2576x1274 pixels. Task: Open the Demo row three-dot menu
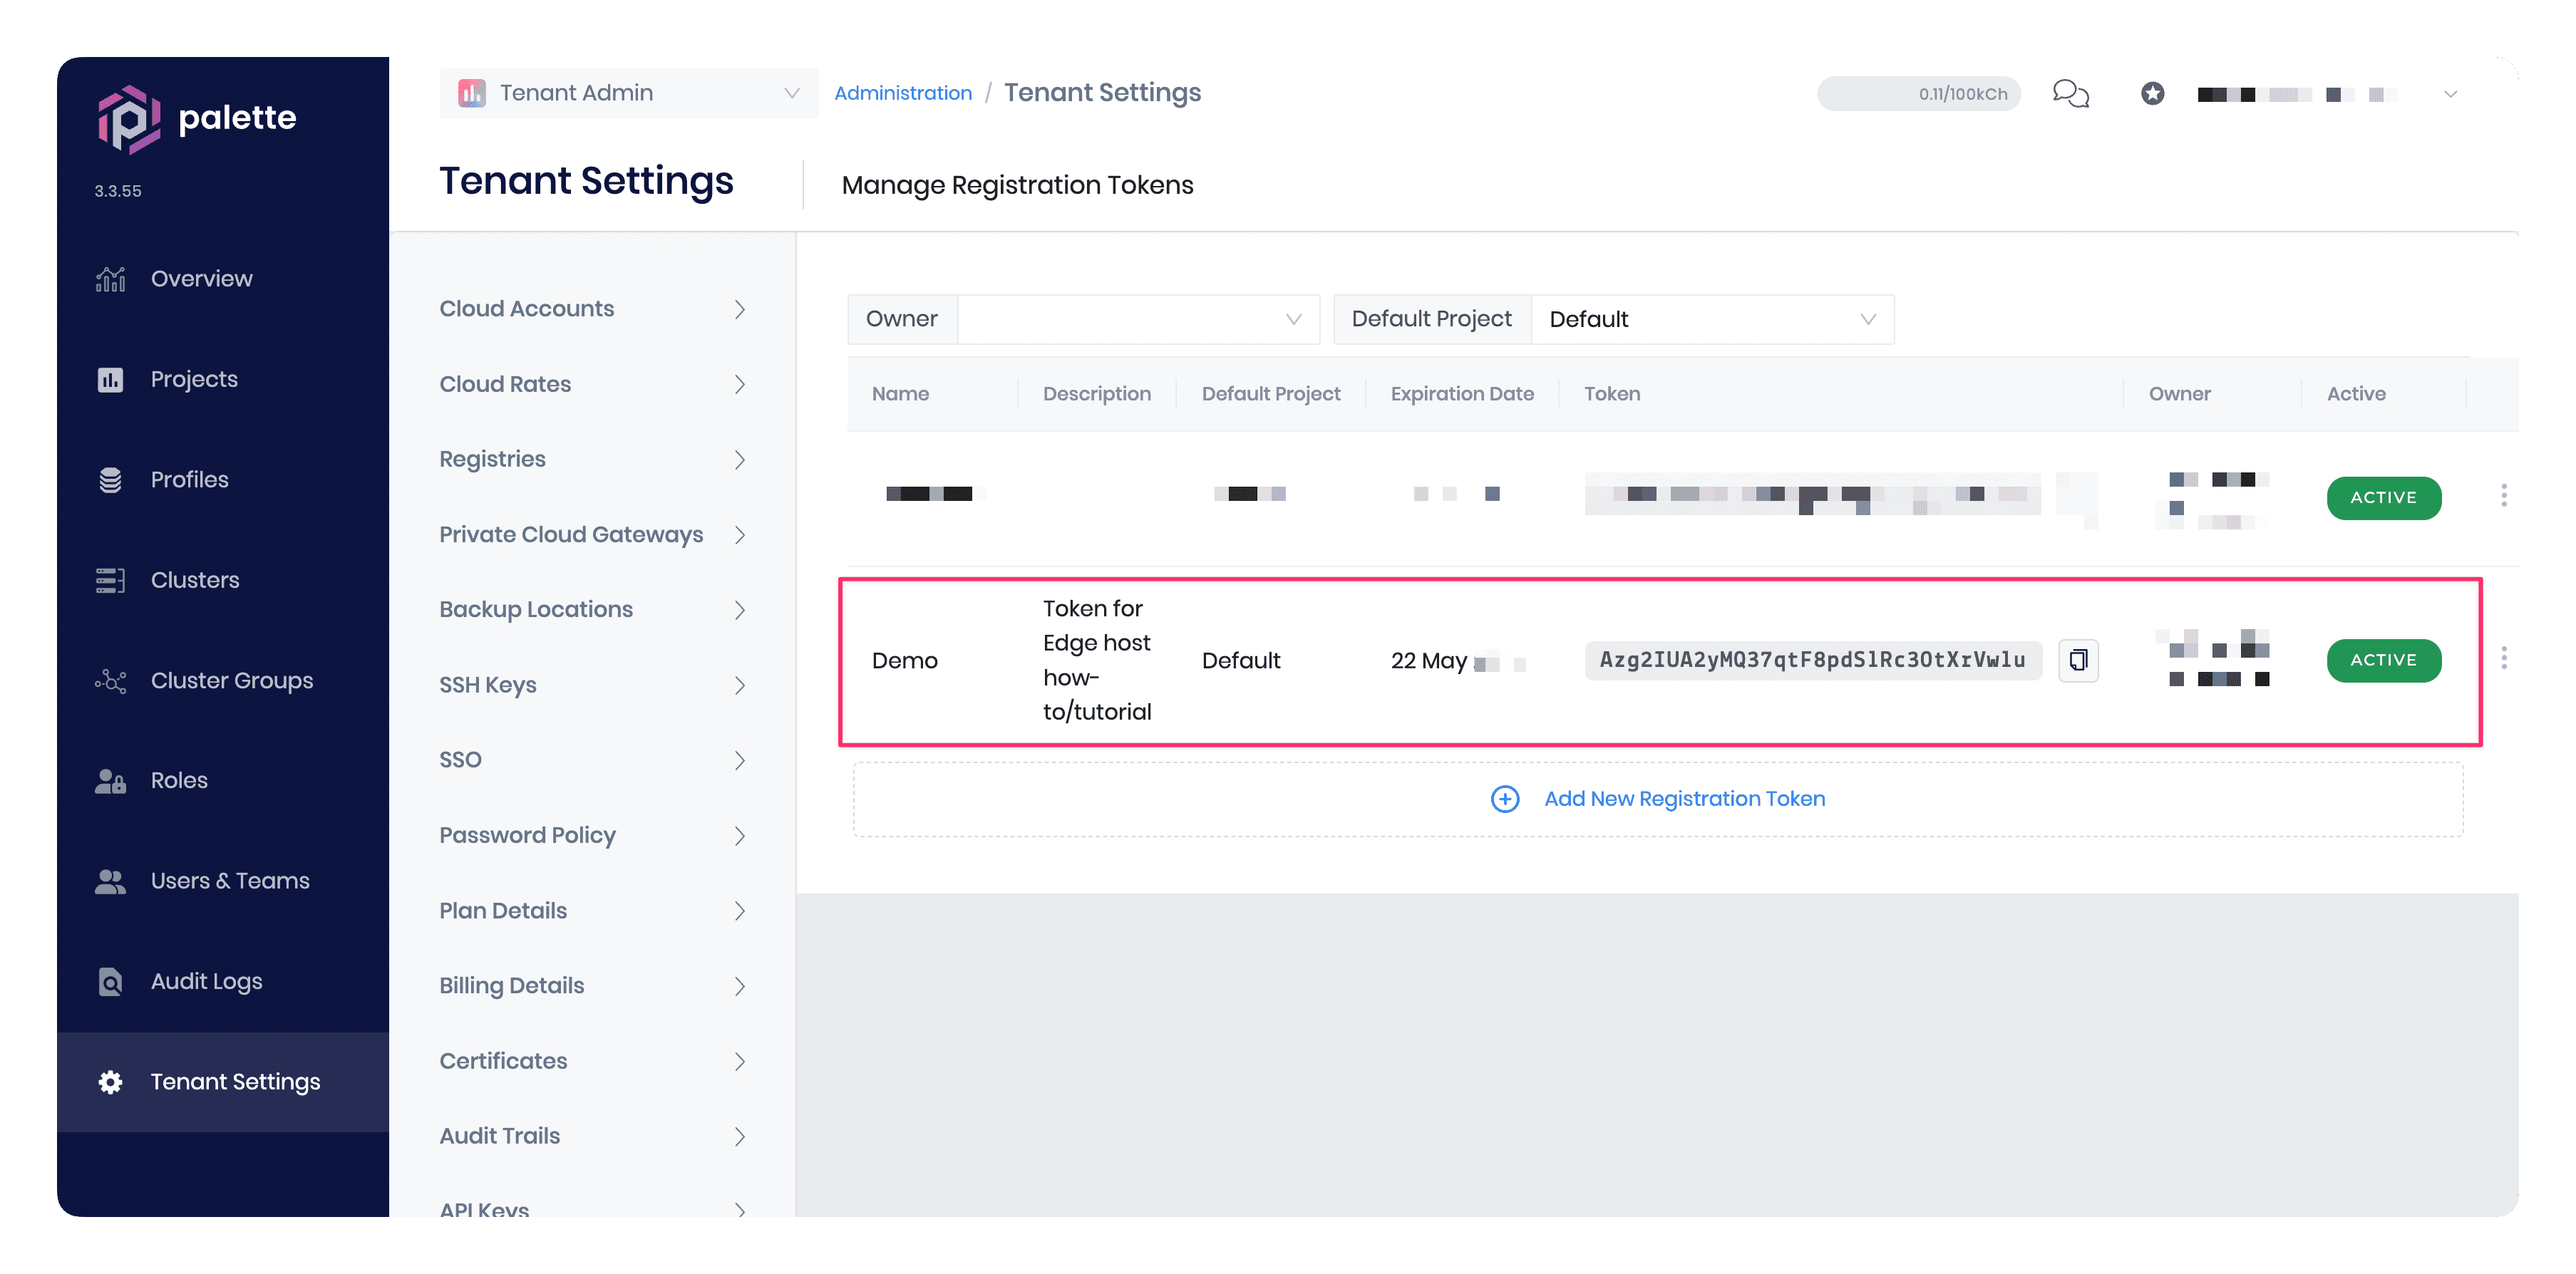[2504, 658]
